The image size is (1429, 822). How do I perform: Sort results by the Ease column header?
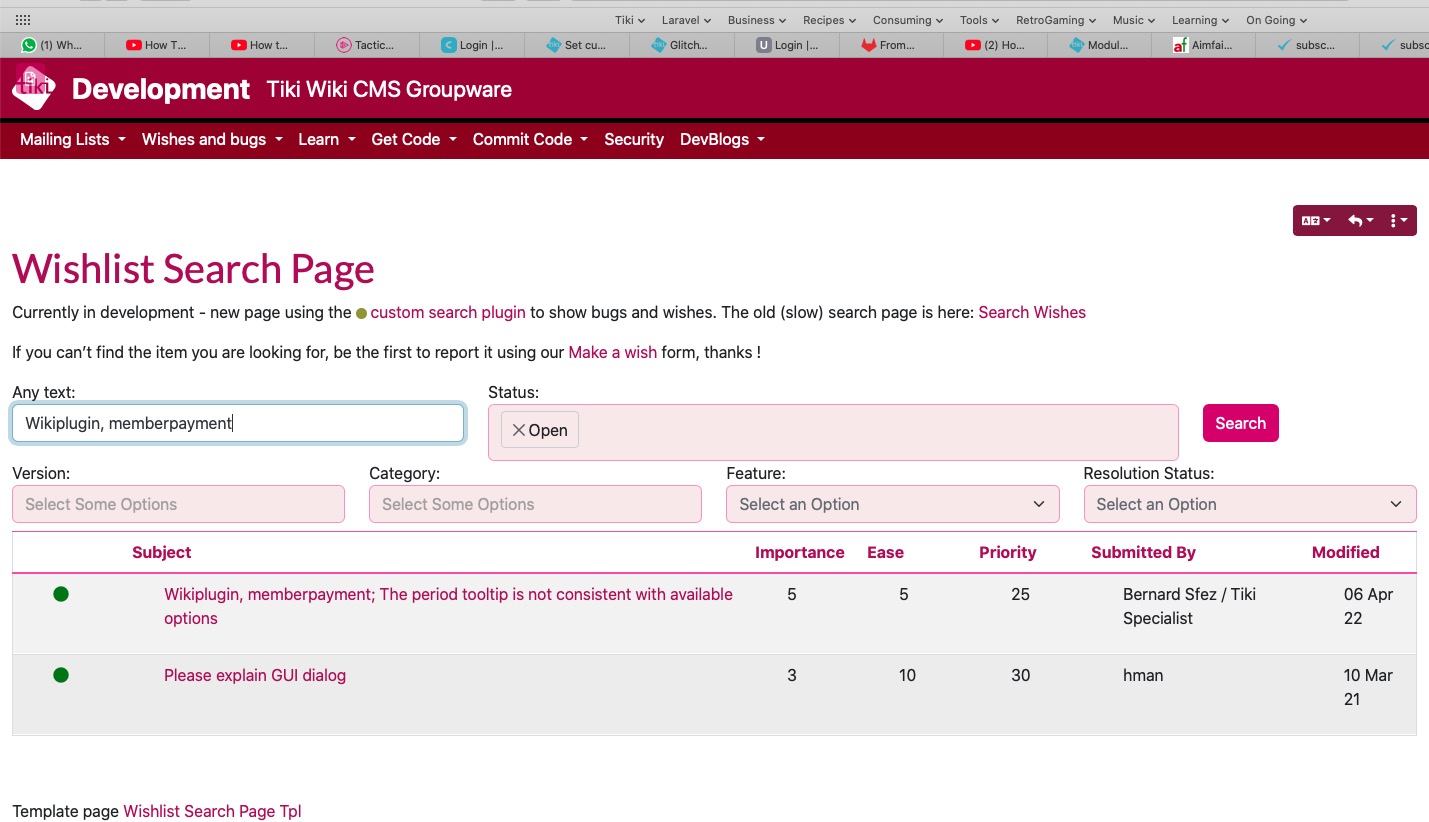885,552
